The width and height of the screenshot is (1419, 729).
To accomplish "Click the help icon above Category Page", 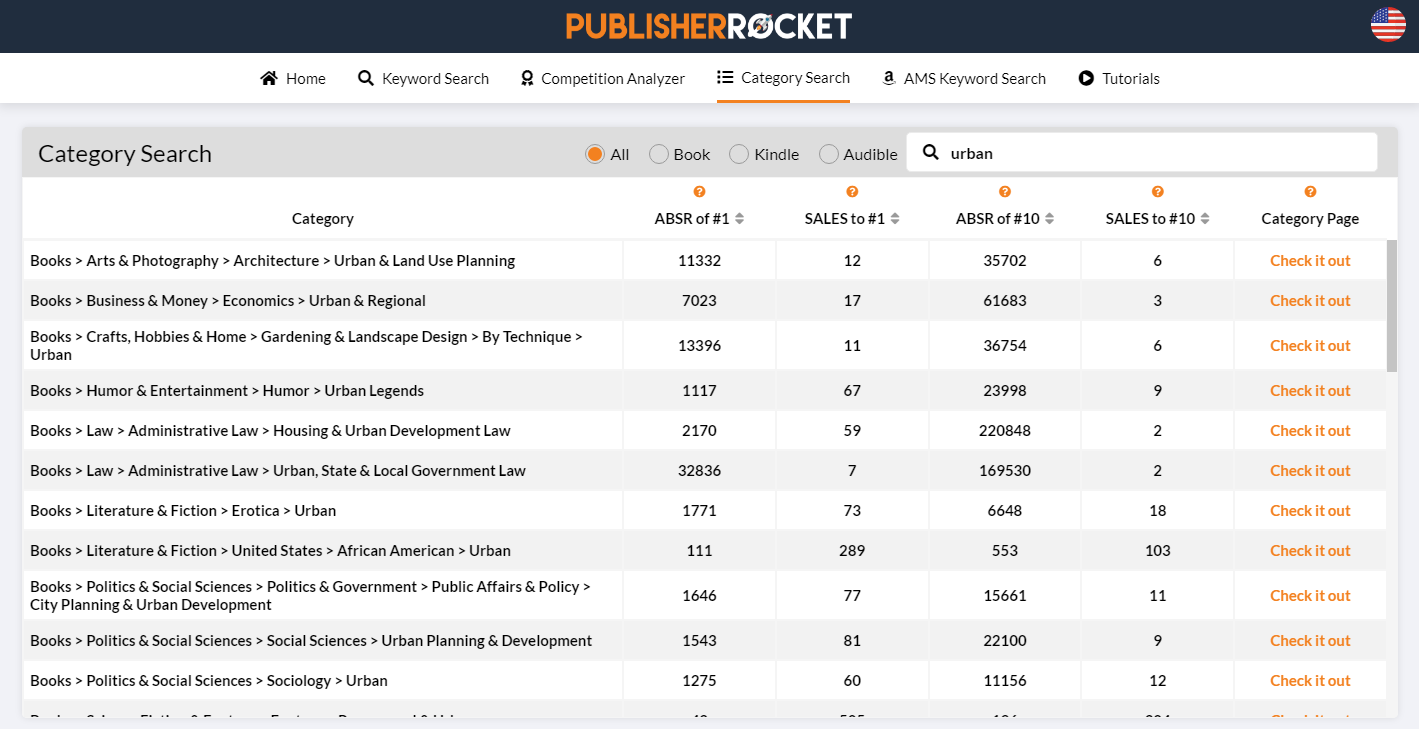I will point(1310,191).
